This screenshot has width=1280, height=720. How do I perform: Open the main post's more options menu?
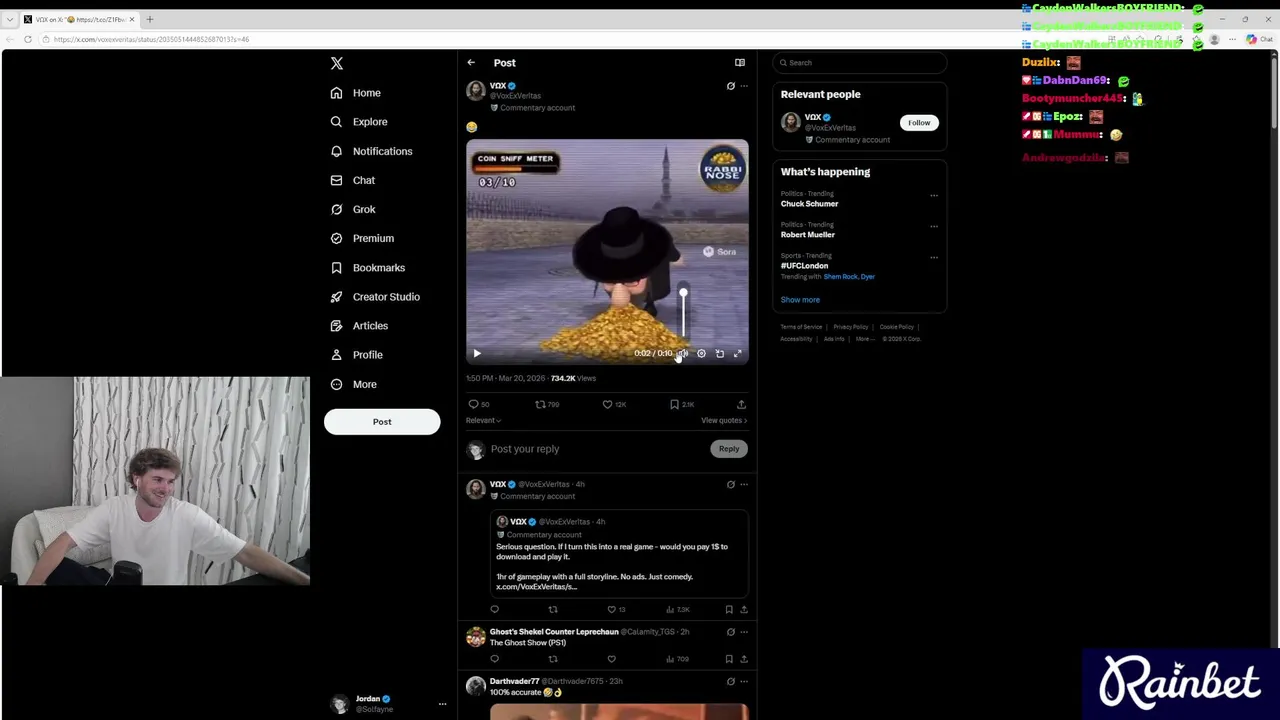[x=743, y=86]
